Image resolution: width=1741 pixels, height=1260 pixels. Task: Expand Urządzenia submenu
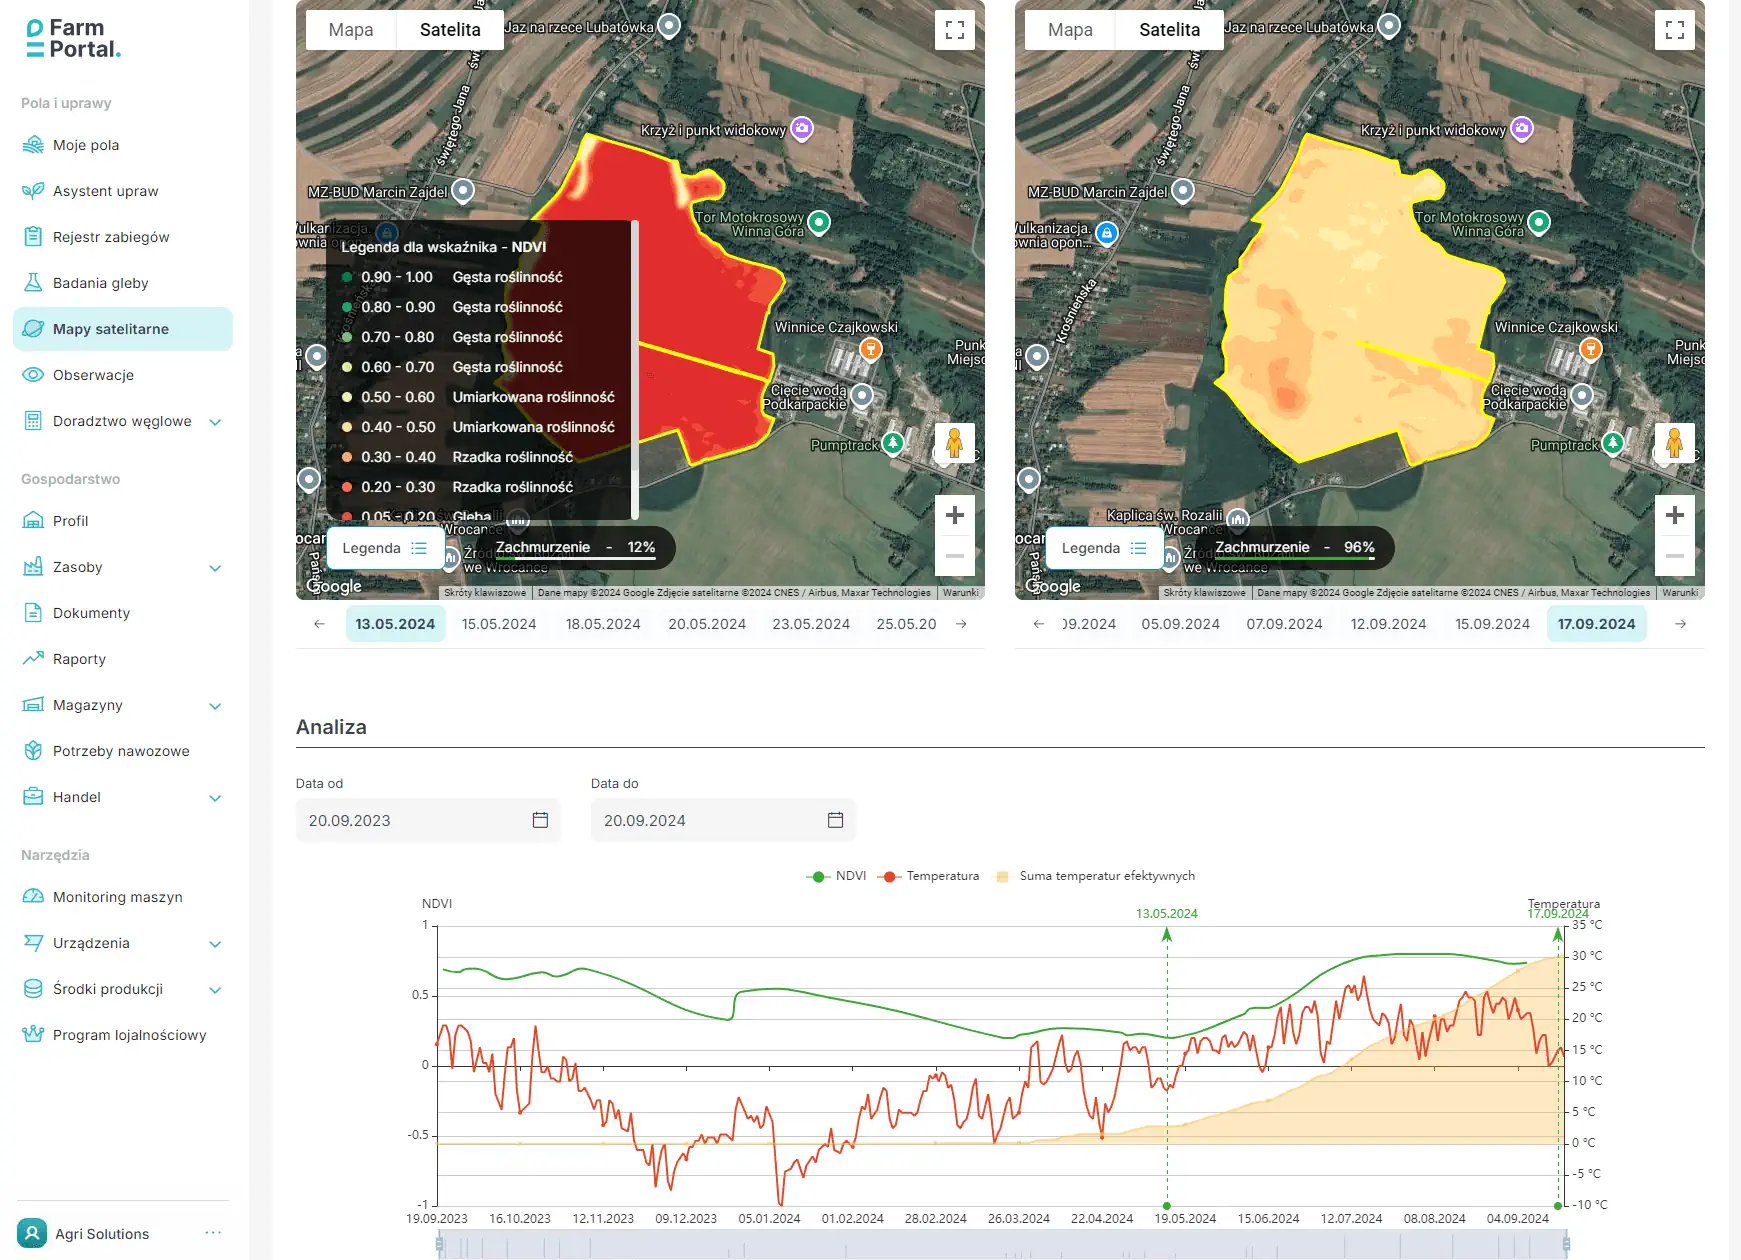tap(215, 944)
